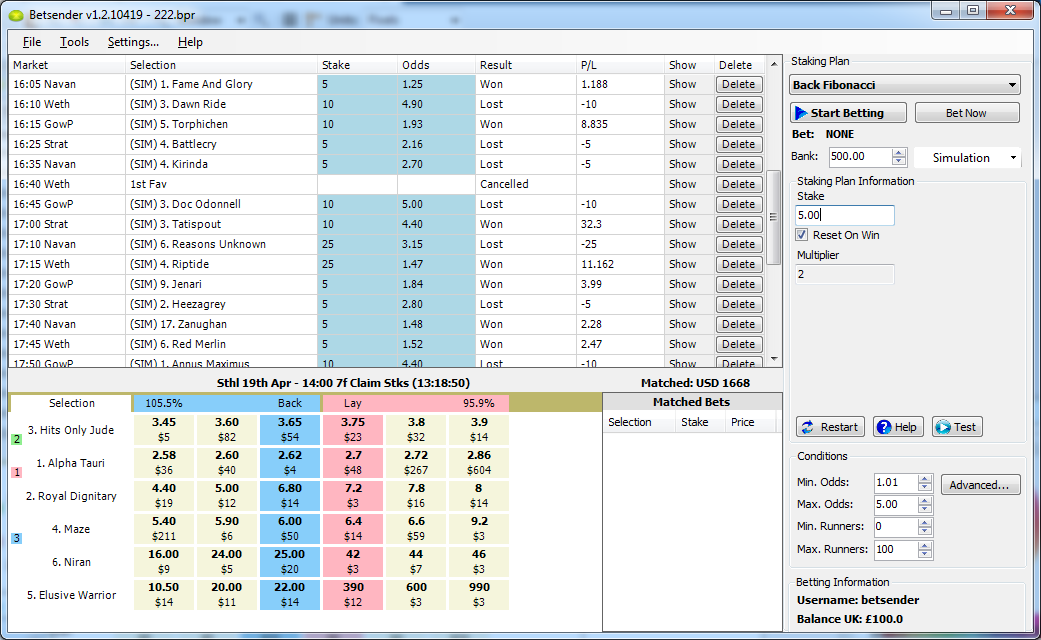Select the 3. Hits Only Jude runner
Image resolution: width=1041 pixels, height=640 pixels.
click(71, 430)
